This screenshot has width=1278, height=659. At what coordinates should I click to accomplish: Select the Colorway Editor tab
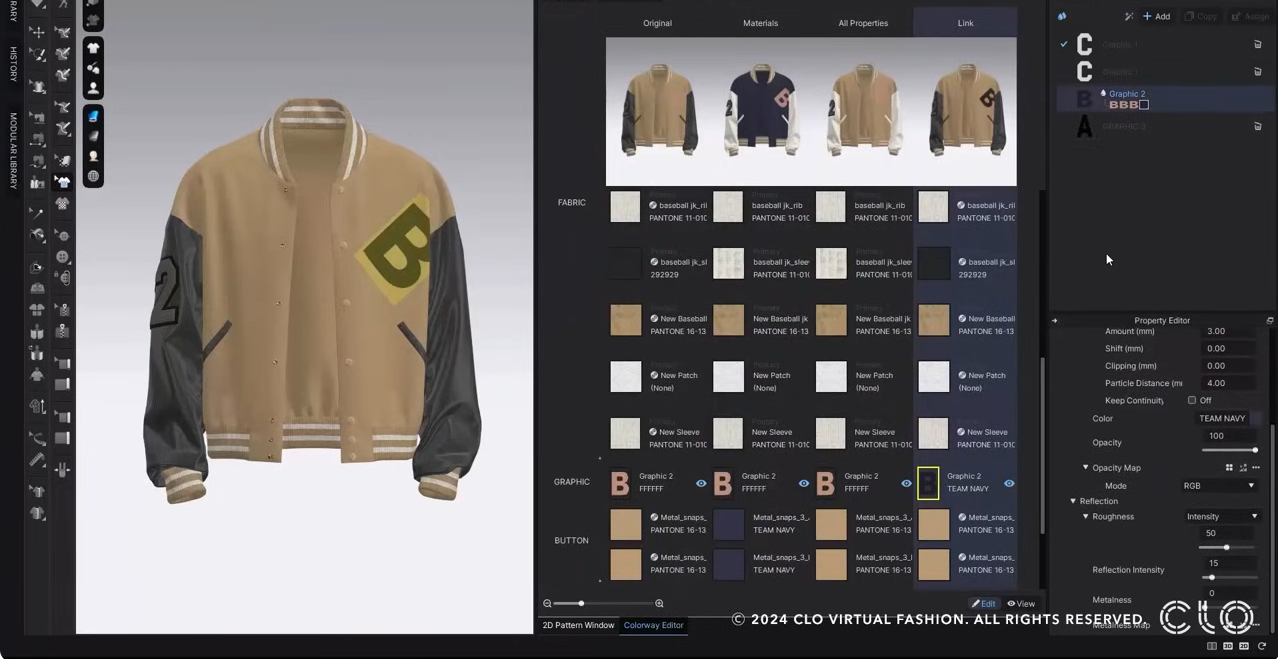pyautogui.click(x=654, y=625)
